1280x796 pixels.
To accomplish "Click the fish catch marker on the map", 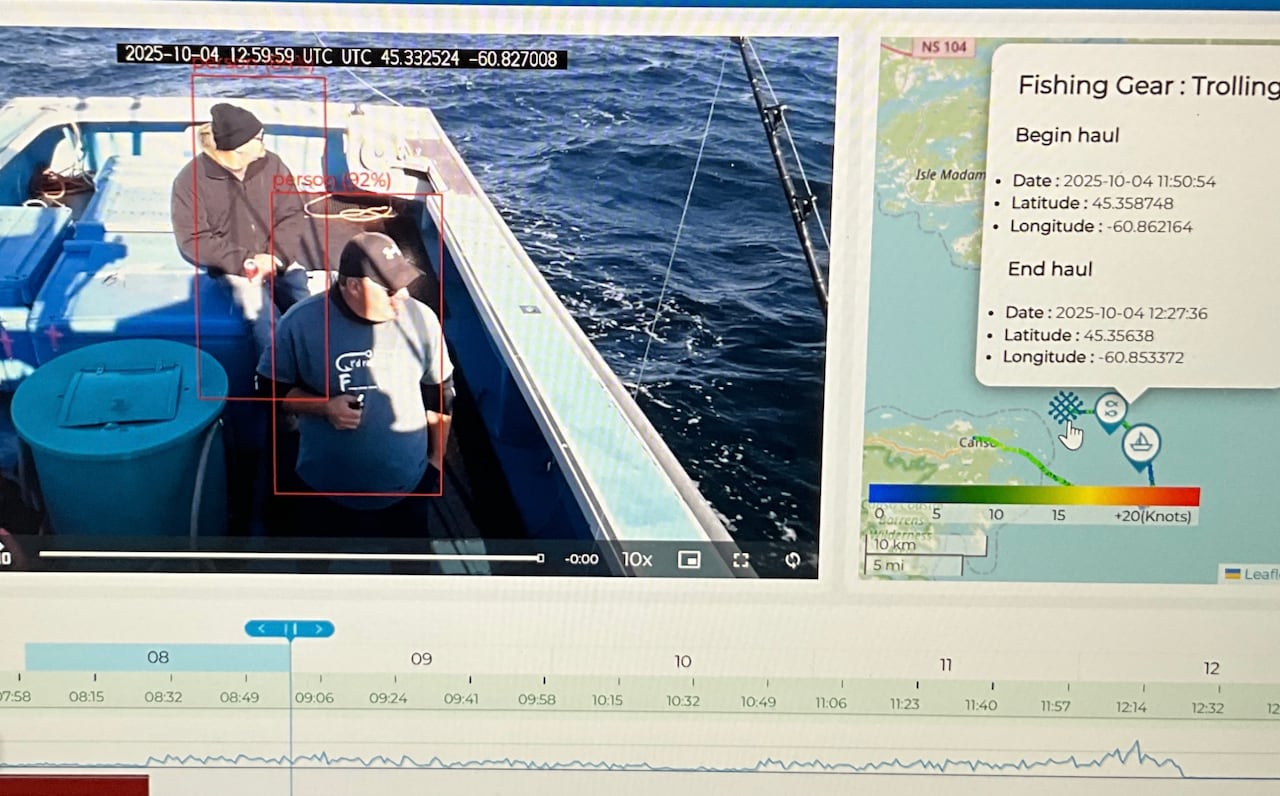I will (1110, 408).
